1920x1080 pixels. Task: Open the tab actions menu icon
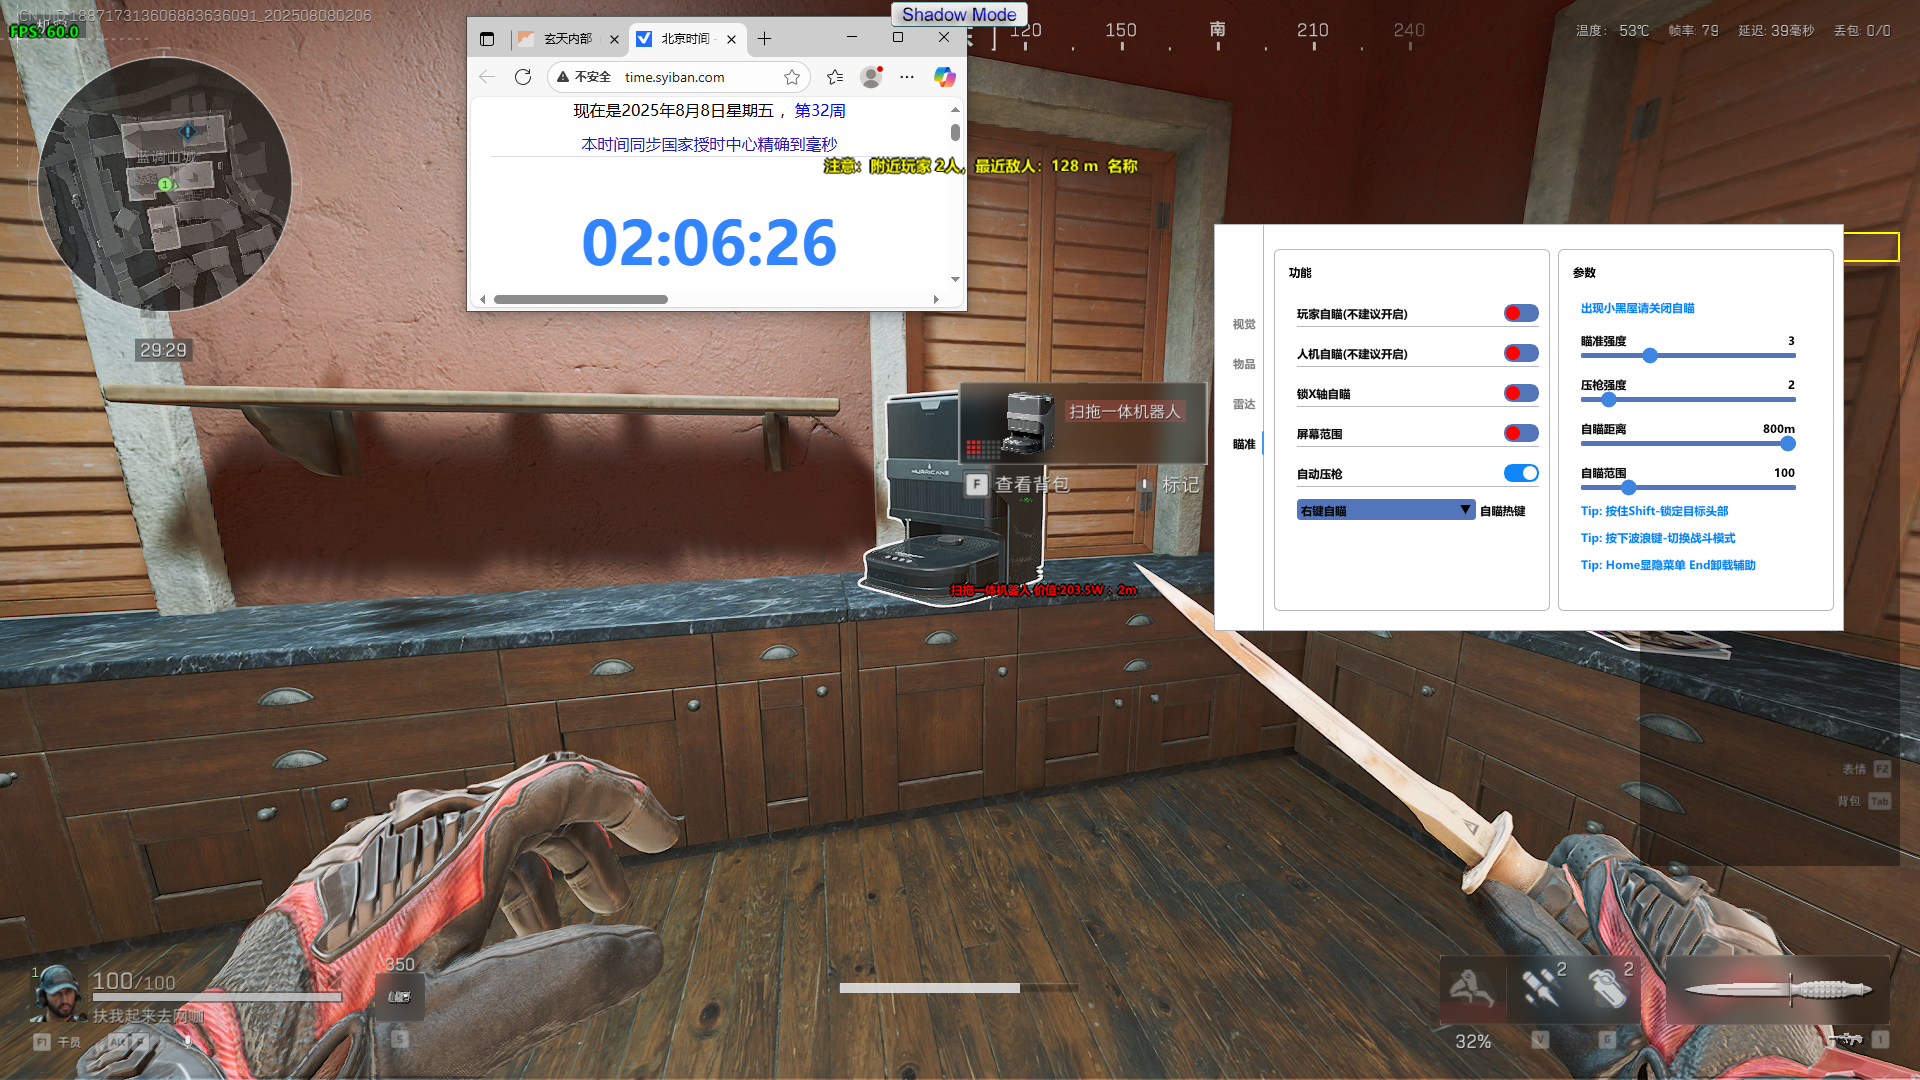pyautogui.click(x=487, y=39)
